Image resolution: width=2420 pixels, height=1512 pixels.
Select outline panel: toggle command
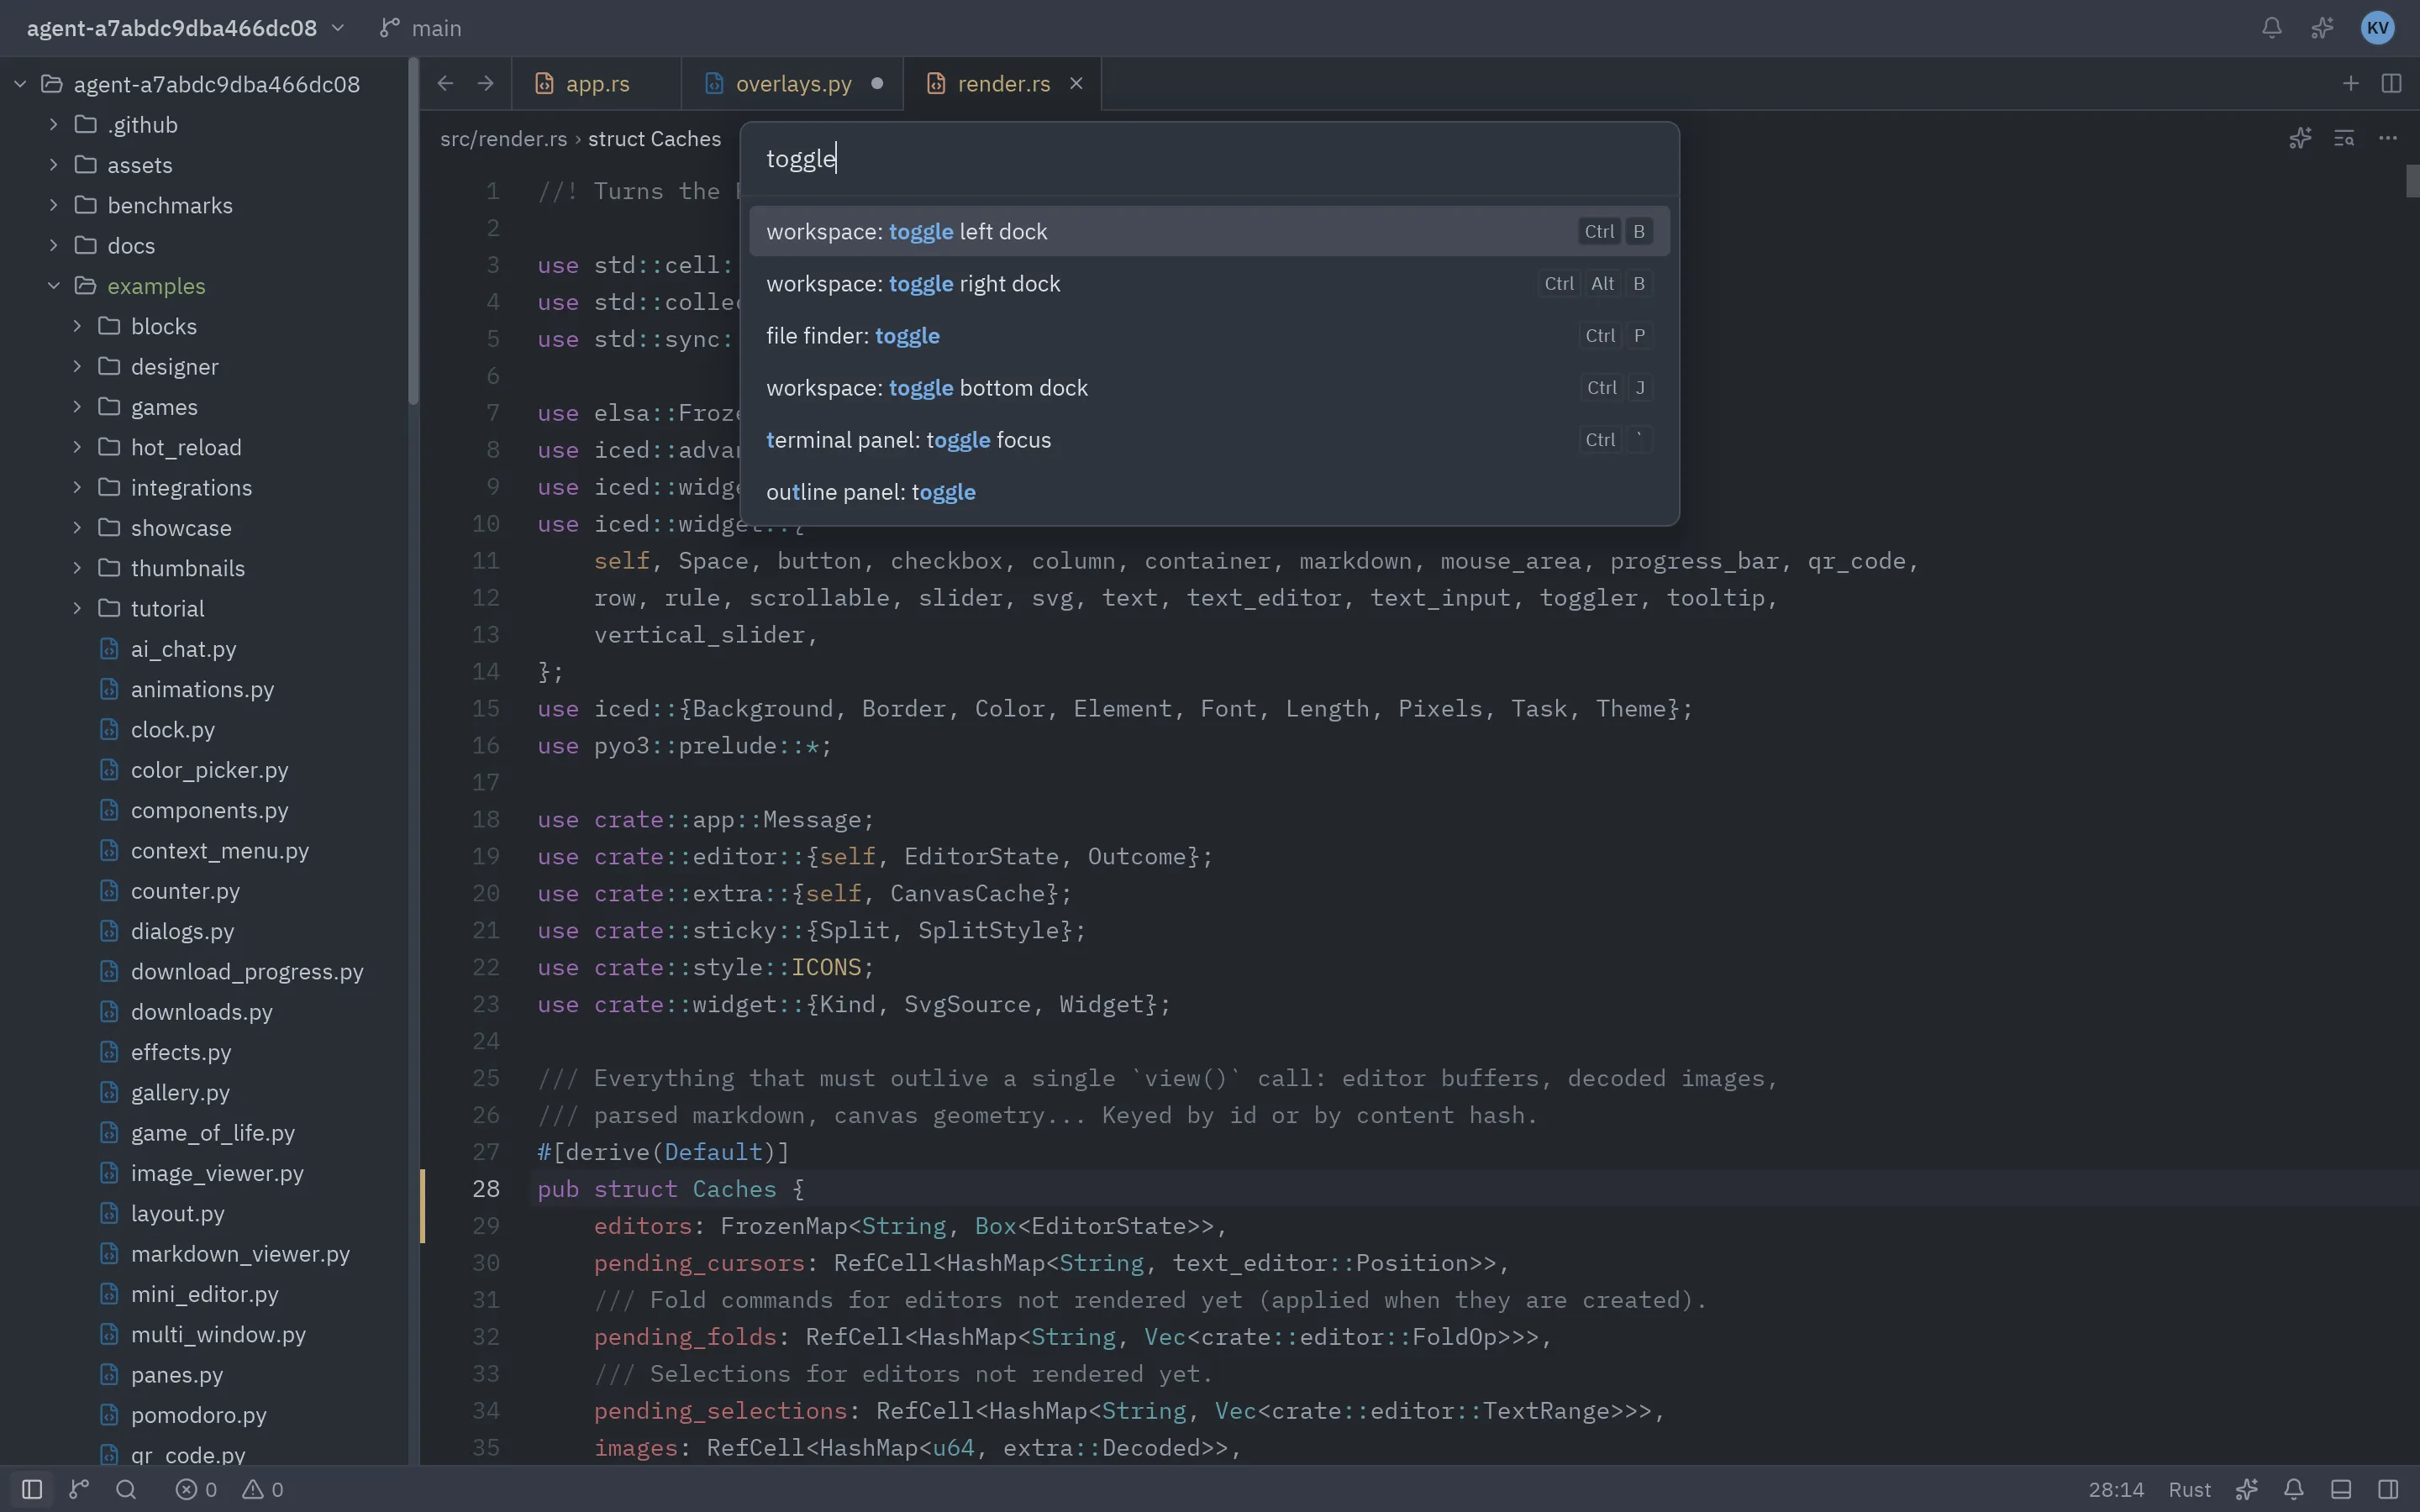tap(1209, 491)
